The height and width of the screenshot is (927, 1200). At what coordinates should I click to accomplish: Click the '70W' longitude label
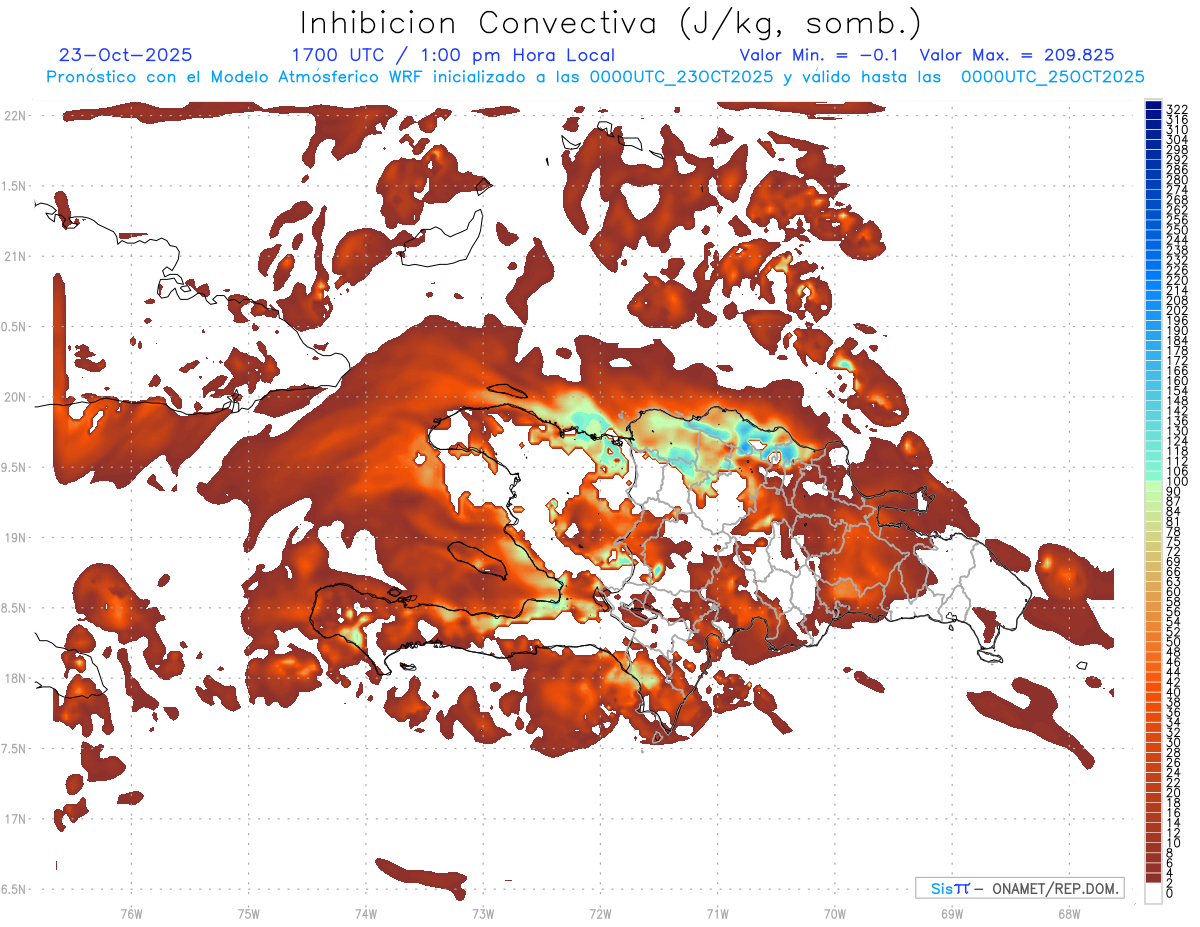point(835,913)
